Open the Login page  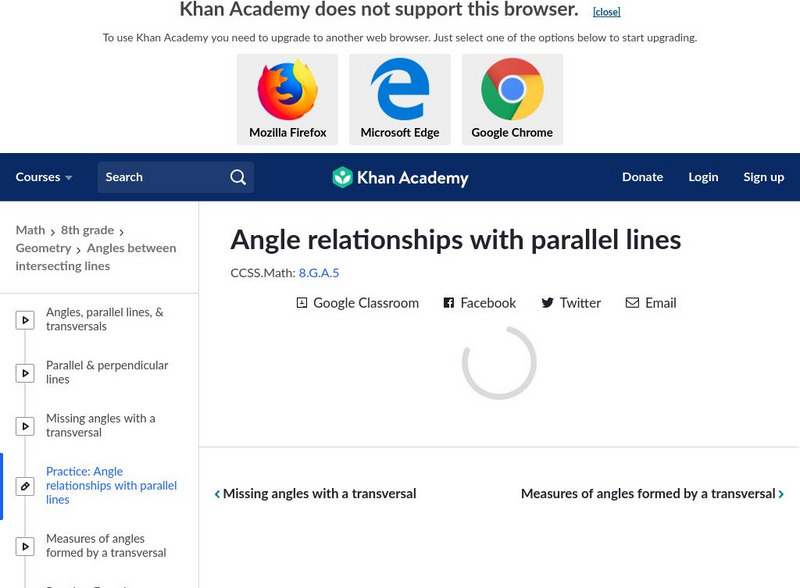click(x=703, y=177)
